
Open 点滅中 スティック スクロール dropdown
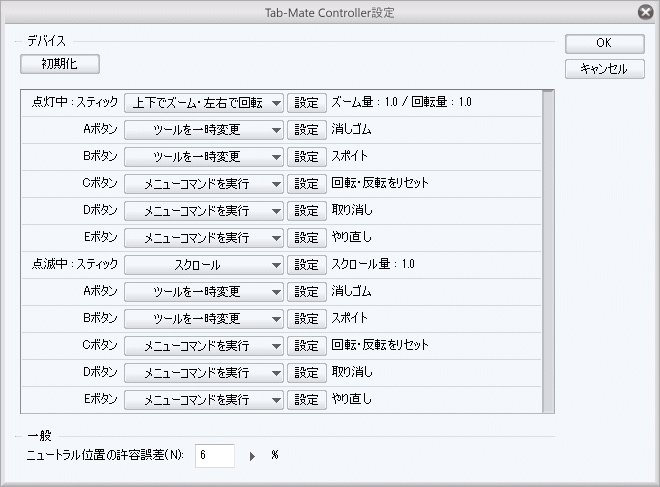tap(204, 265)
